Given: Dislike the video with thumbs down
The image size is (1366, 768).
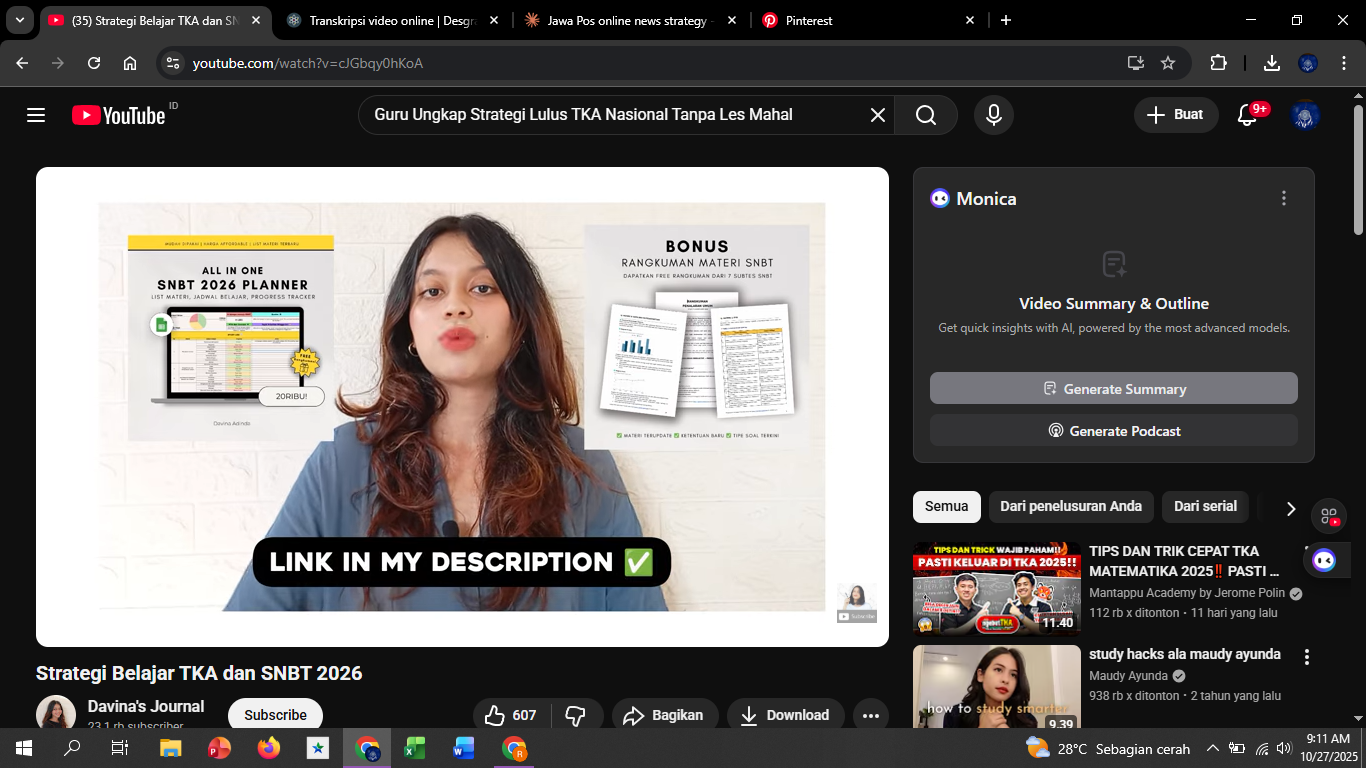Looking at the screenshot, I should click(575, 715).
